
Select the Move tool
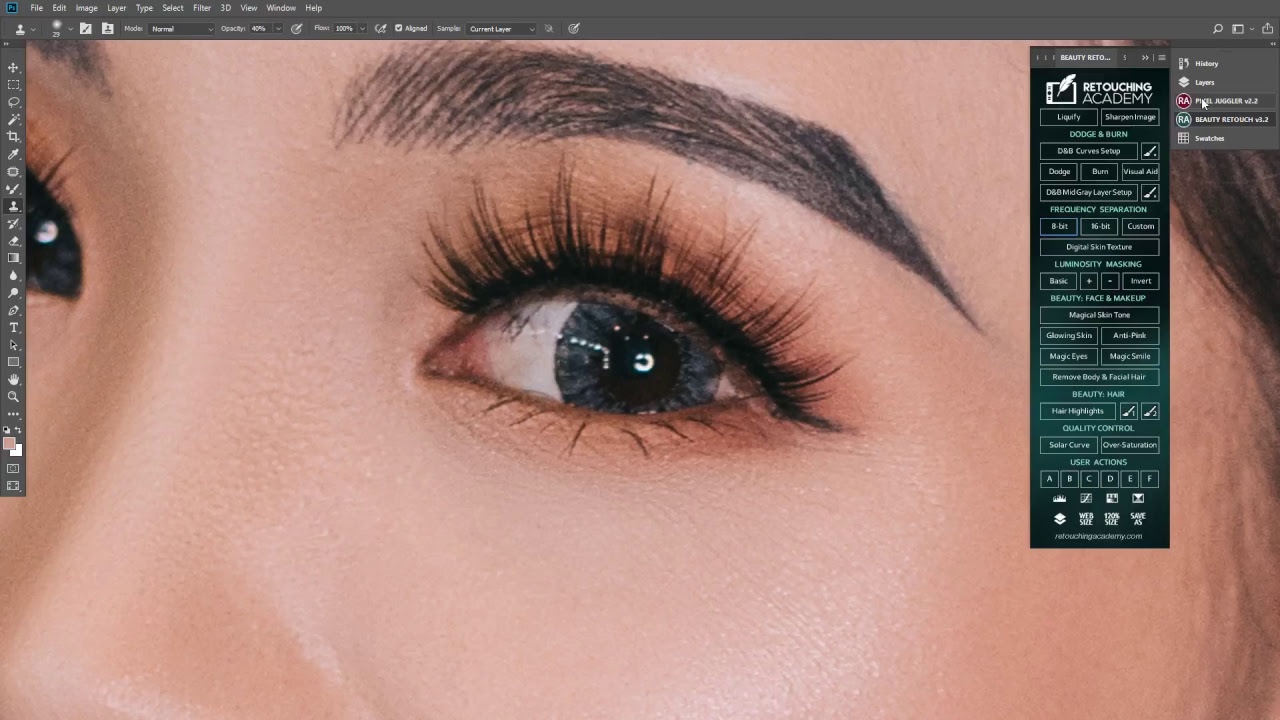(x=13, y=67)
